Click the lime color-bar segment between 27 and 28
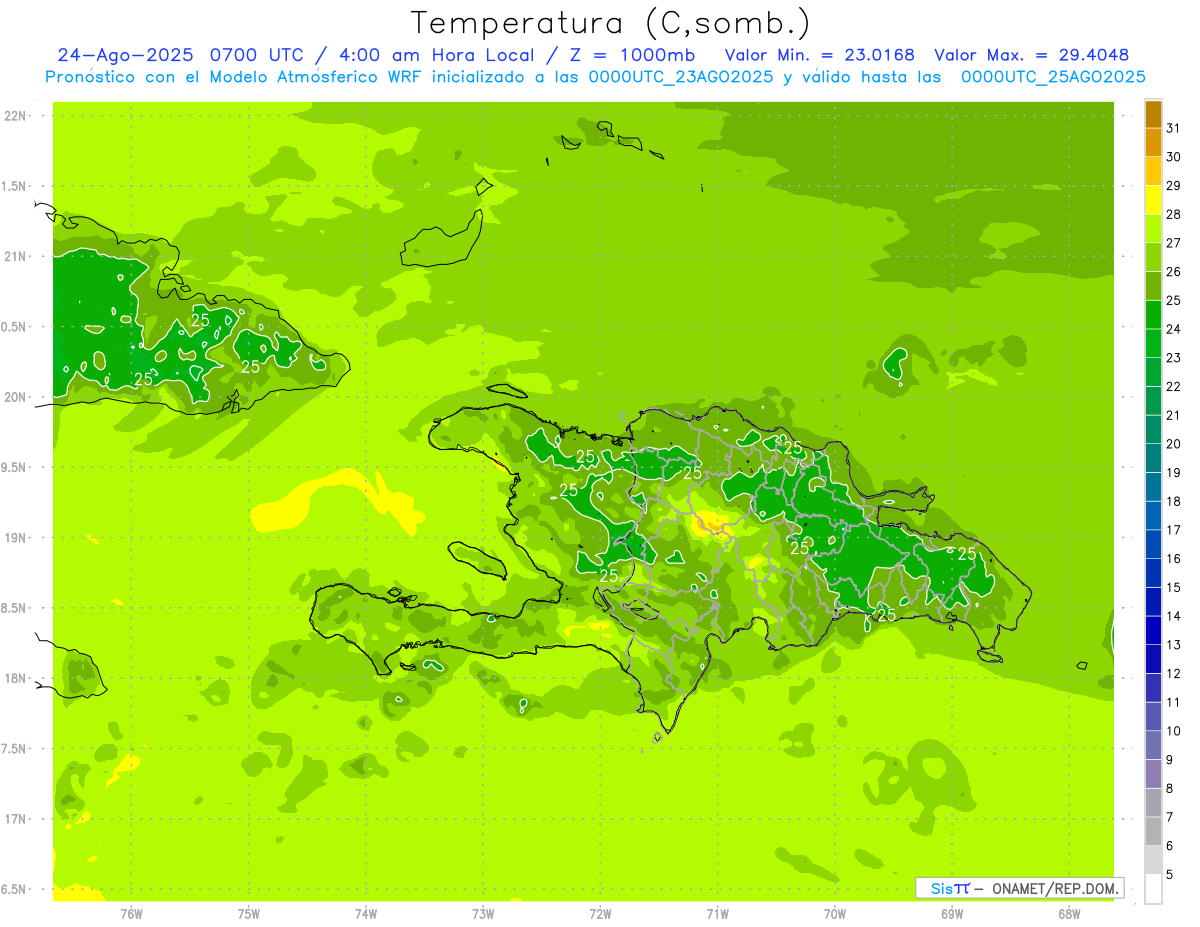Image resolution: width=1200 pixels, height=927 pixels. point(1153,230)
